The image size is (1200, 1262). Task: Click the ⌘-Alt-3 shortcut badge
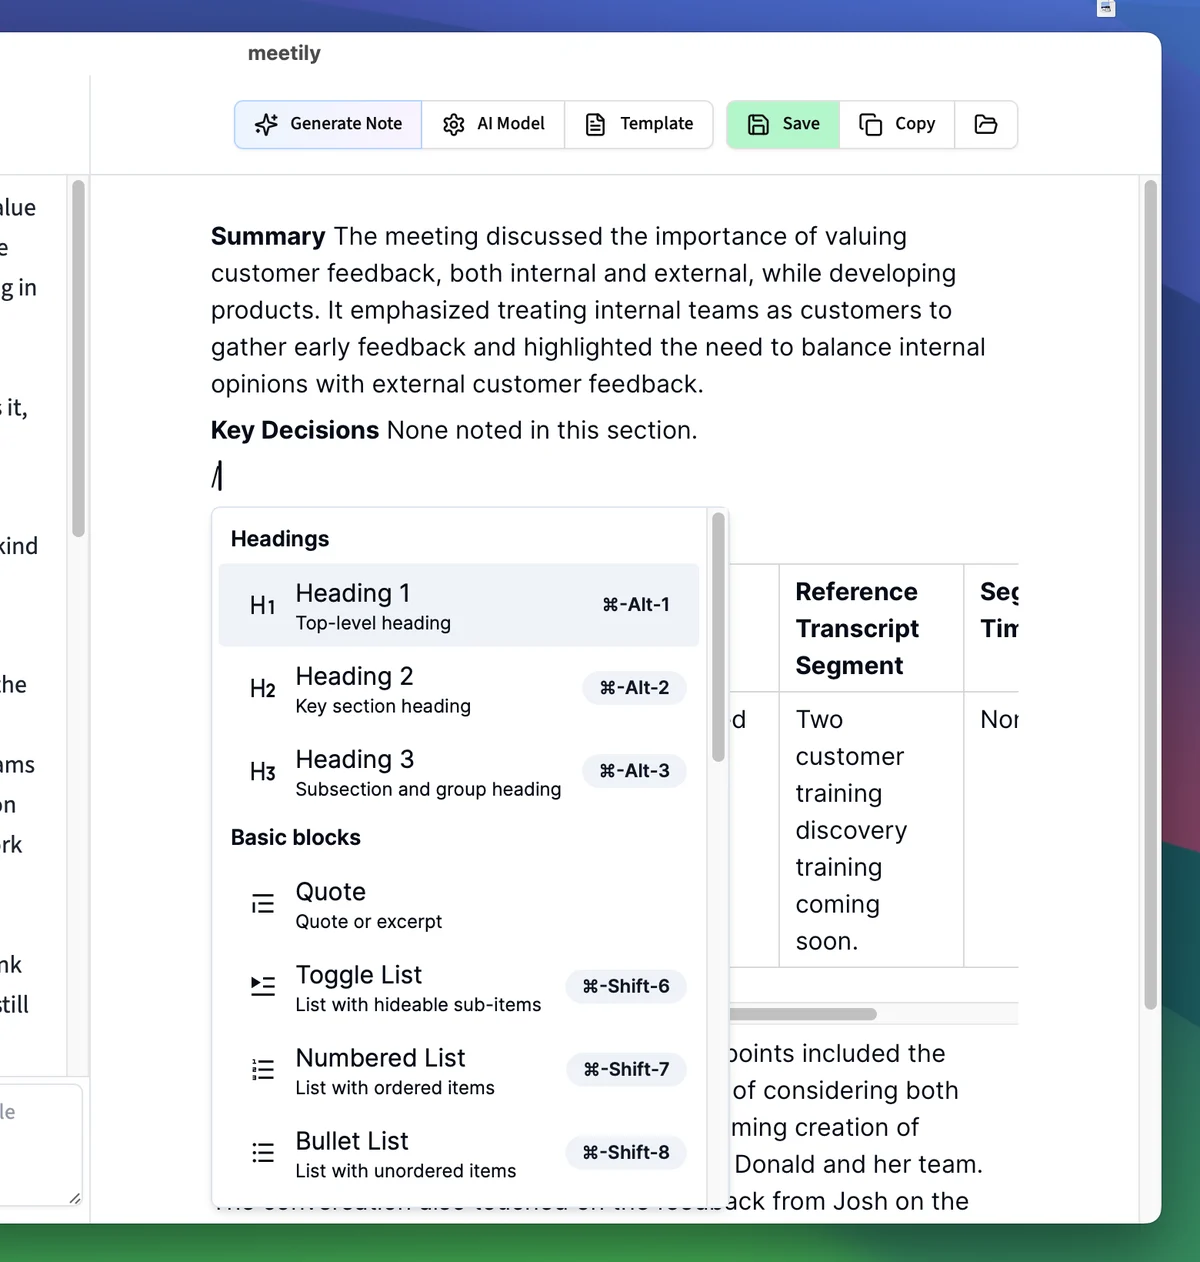pyautogui.click(x=635, y=771)
